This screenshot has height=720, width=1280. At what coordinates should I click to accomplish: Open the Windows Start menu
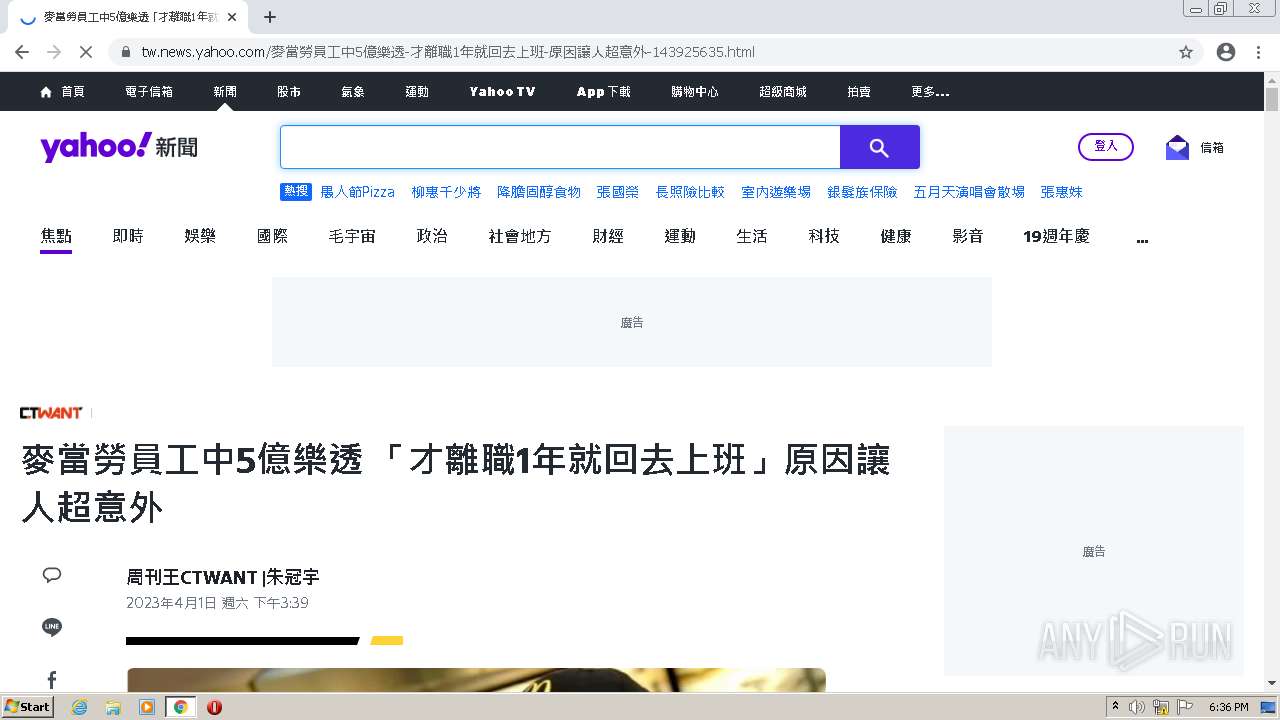tap(28, 707)
